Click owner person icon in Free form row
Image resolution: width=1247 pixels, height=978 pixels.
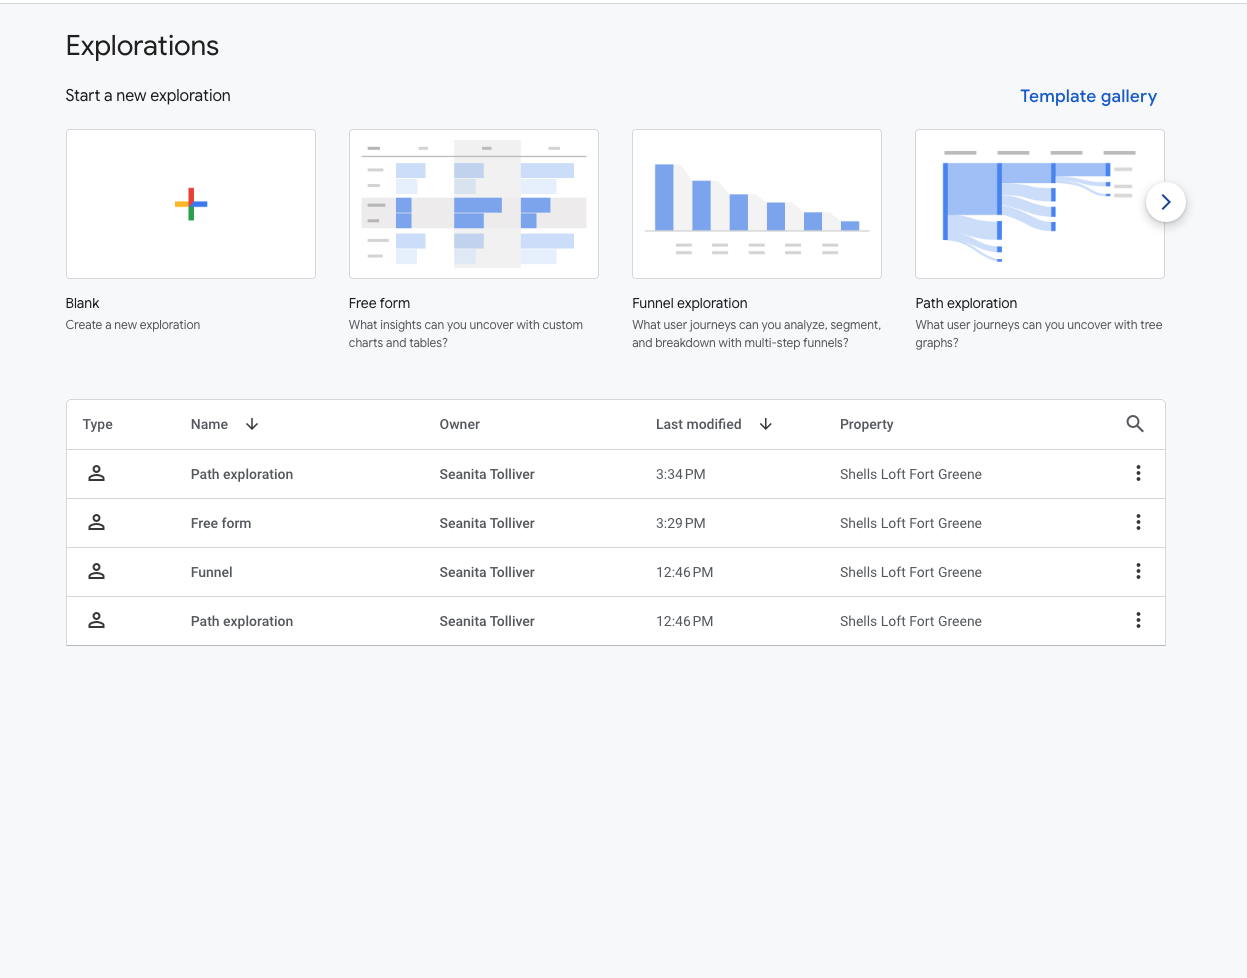(x=97, y=522)
